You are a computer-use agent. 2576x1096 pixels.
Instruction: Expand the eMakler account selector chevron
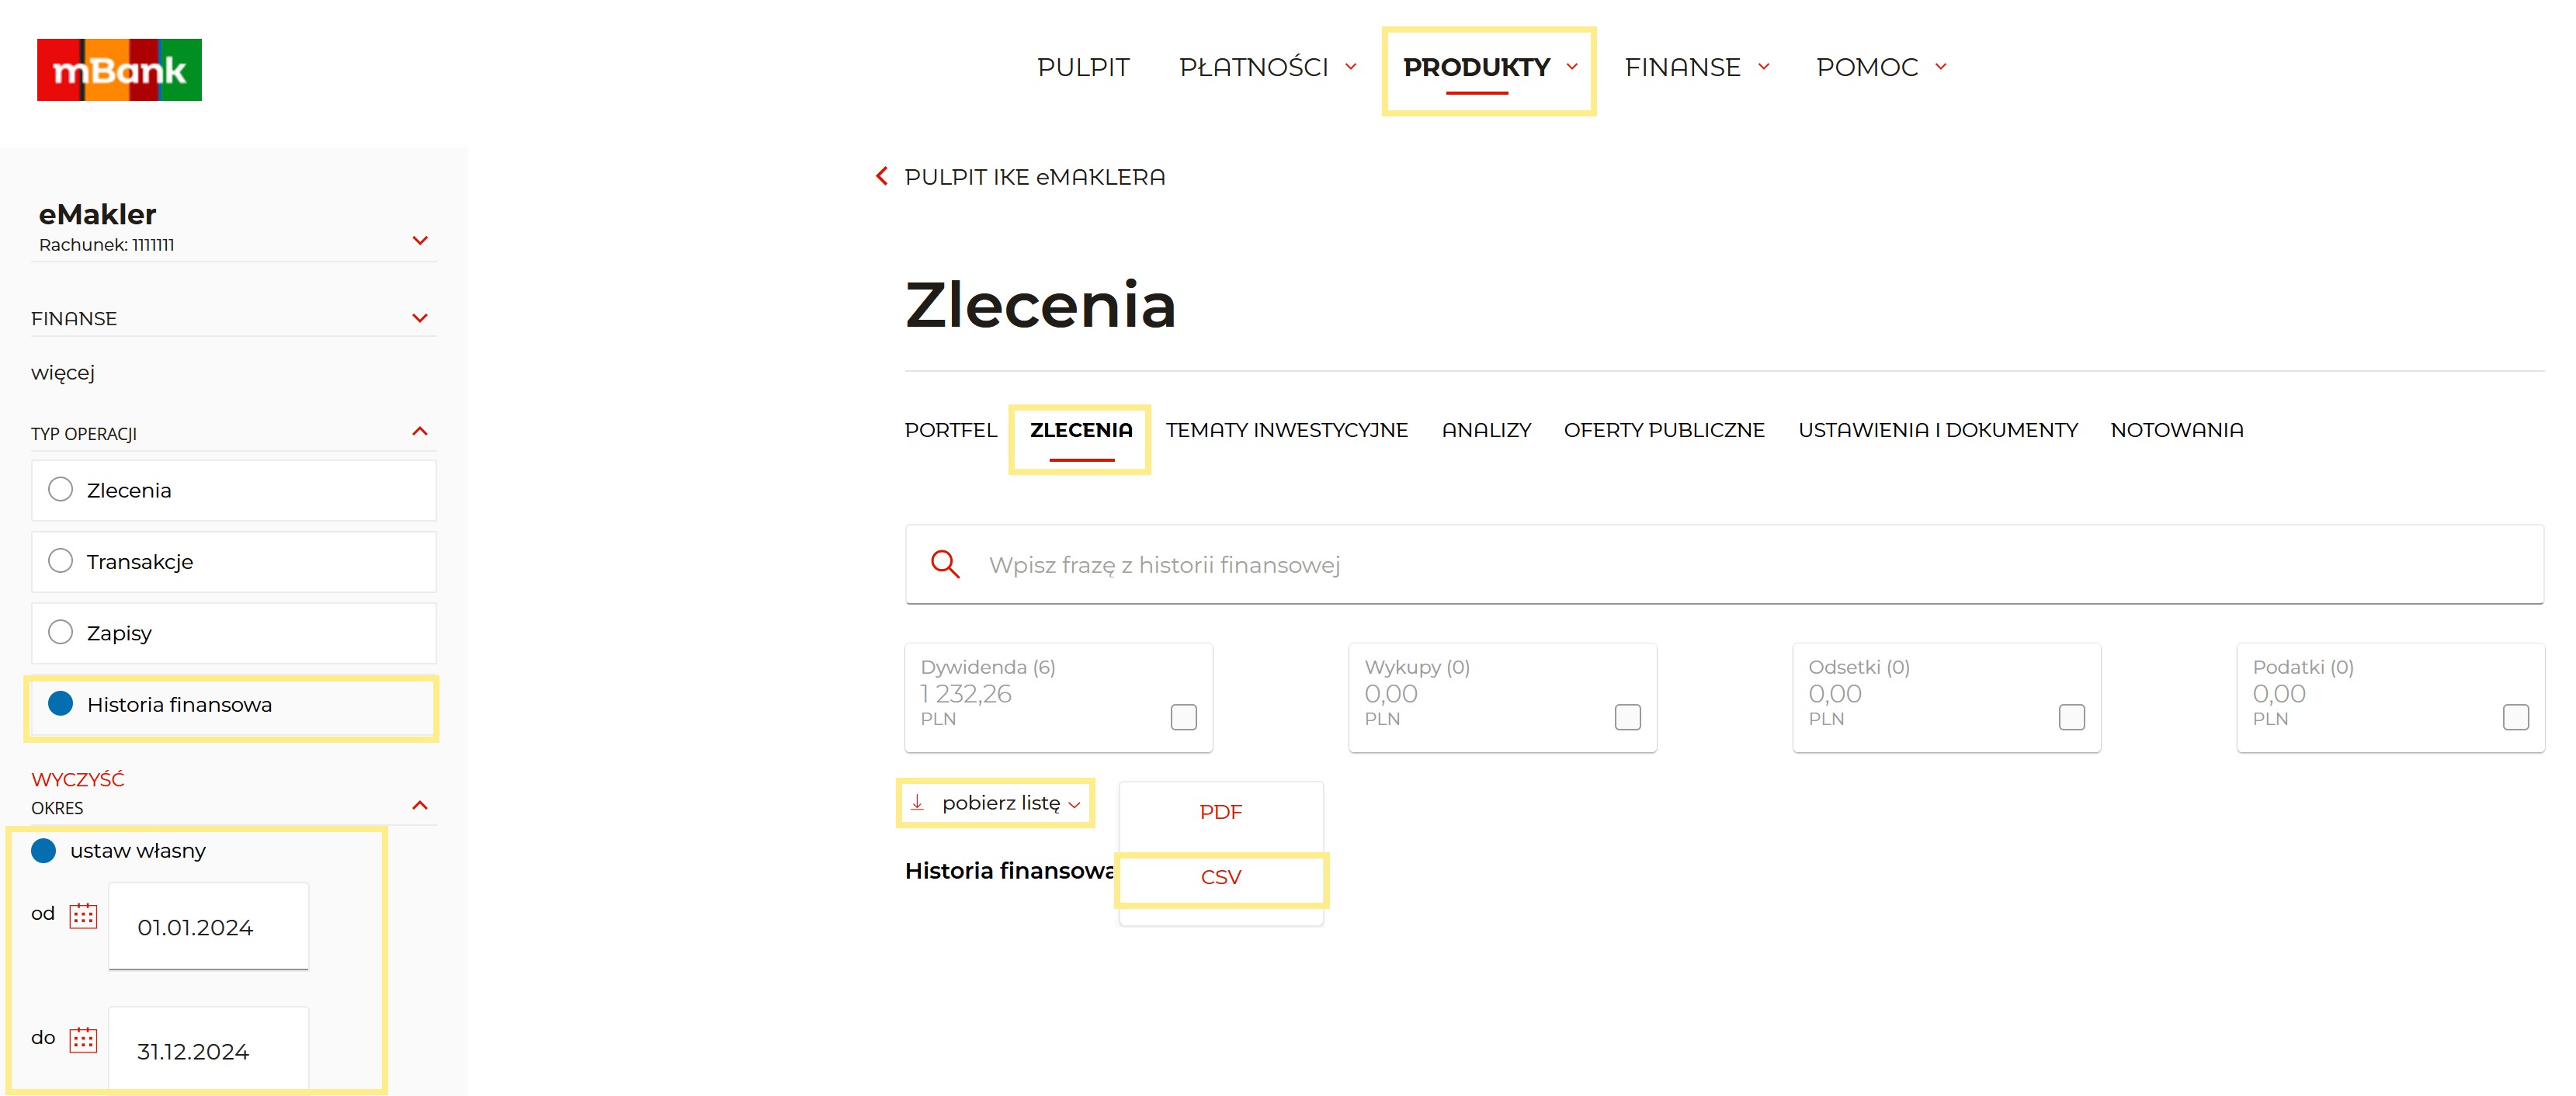[420, 241]
